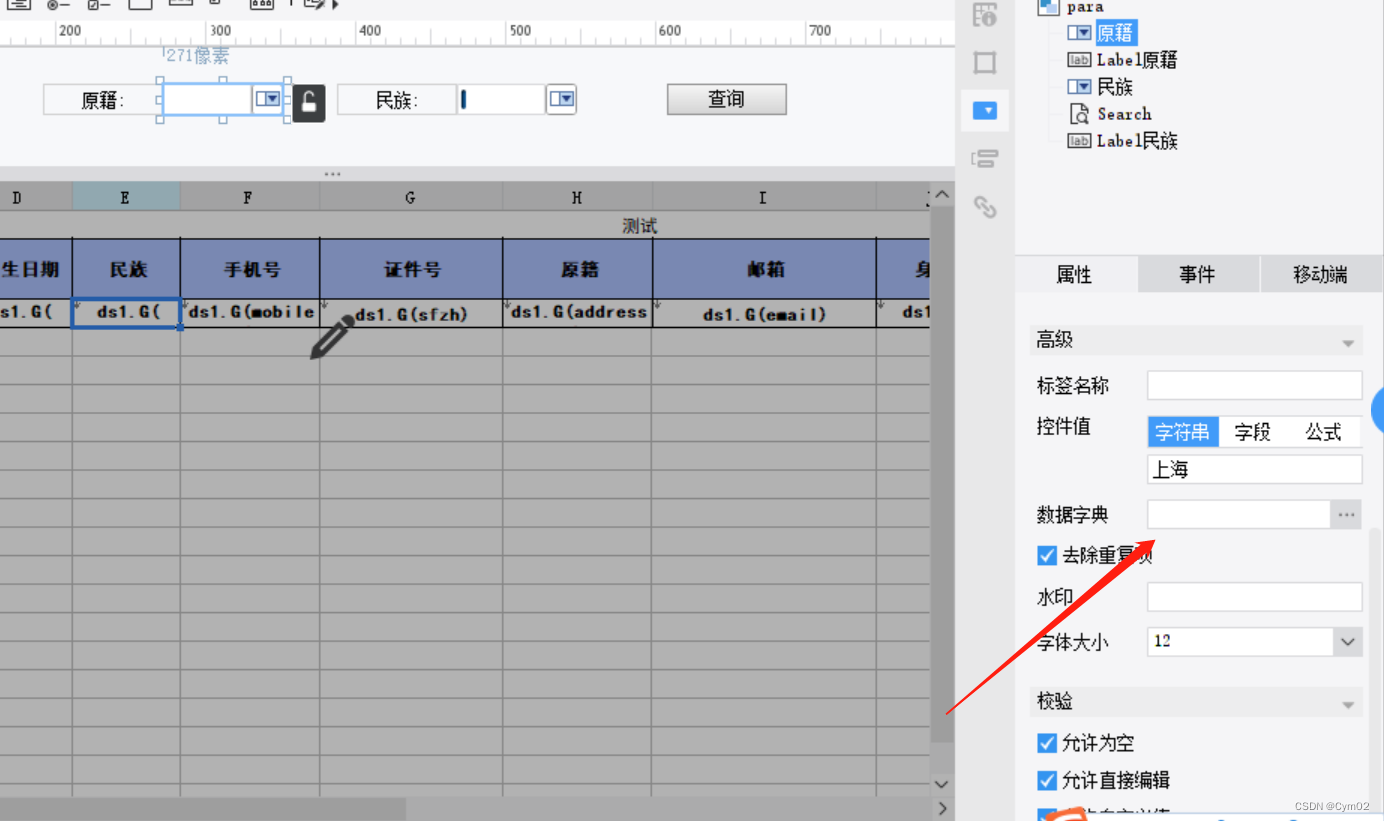Disable the 允许为空 checkbox
The image size is (1384, 821).
click(x=1046, y=743)
